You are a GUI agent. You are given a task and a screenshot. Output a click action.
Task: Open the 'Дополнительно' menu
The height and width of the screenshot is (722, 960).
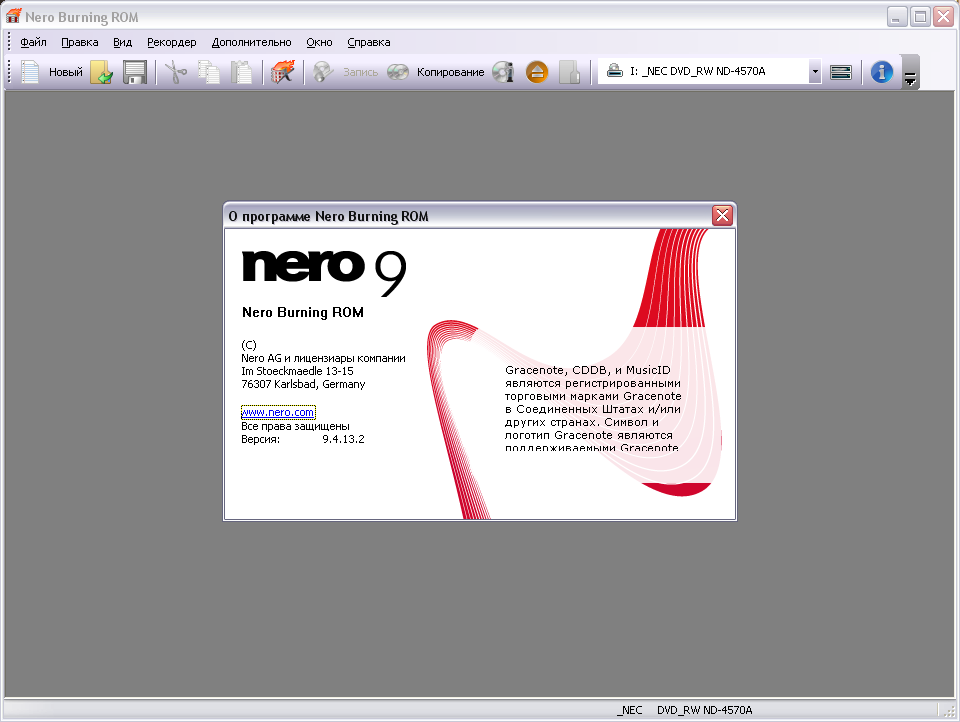(x=252, y=42)
